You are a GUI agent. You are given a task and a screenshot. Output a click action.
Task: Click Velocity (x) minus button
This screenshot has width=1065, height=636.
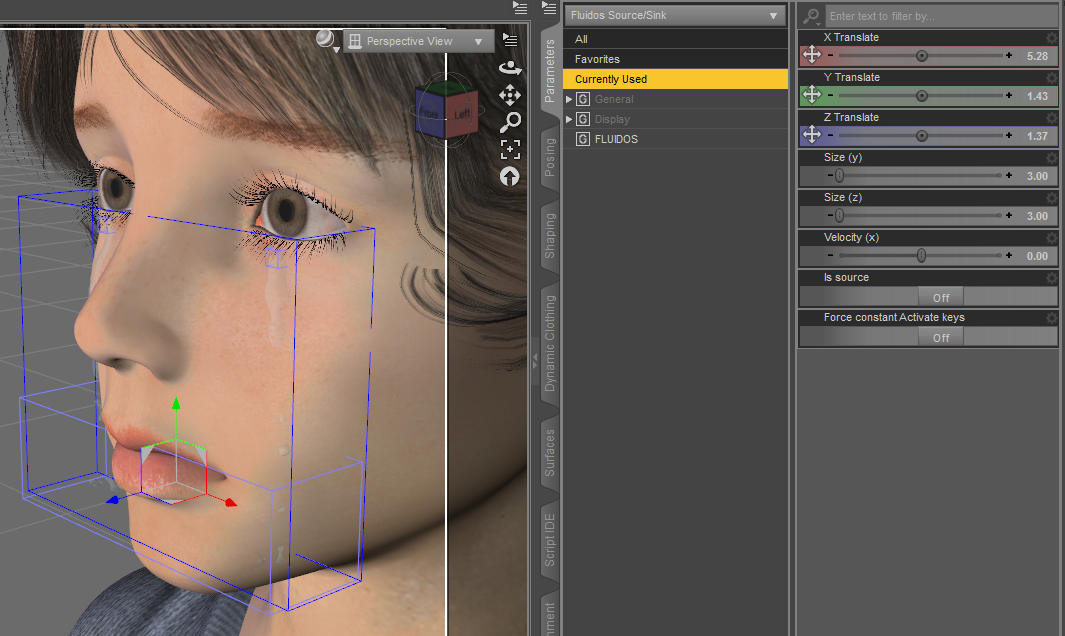[x=830, y=256]
